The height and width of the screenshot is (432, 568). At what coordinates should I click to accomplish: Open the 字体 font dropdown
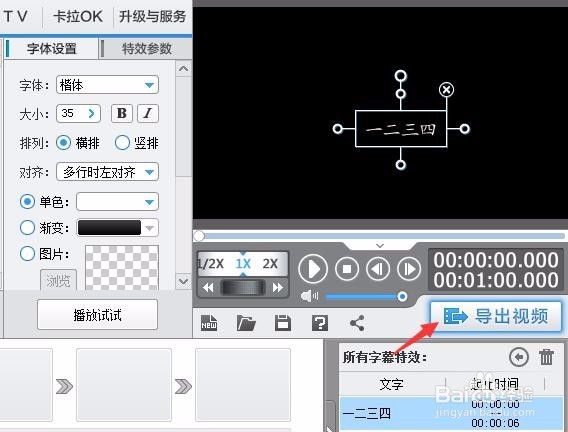[x=108, y=85]
